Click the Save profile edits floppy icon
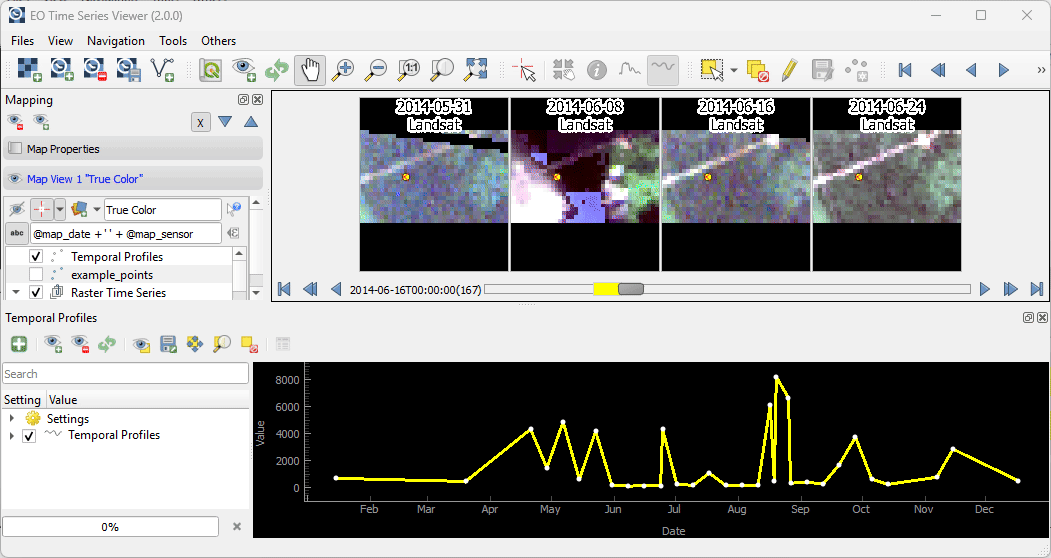 coord(168,344)
